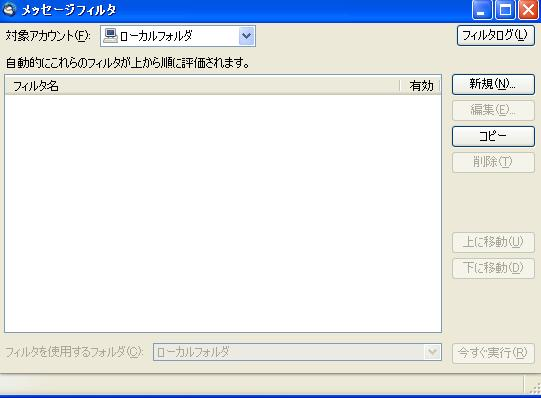Click the フィルタログ(L) button
541x398 pixels.
coord(495,35)
